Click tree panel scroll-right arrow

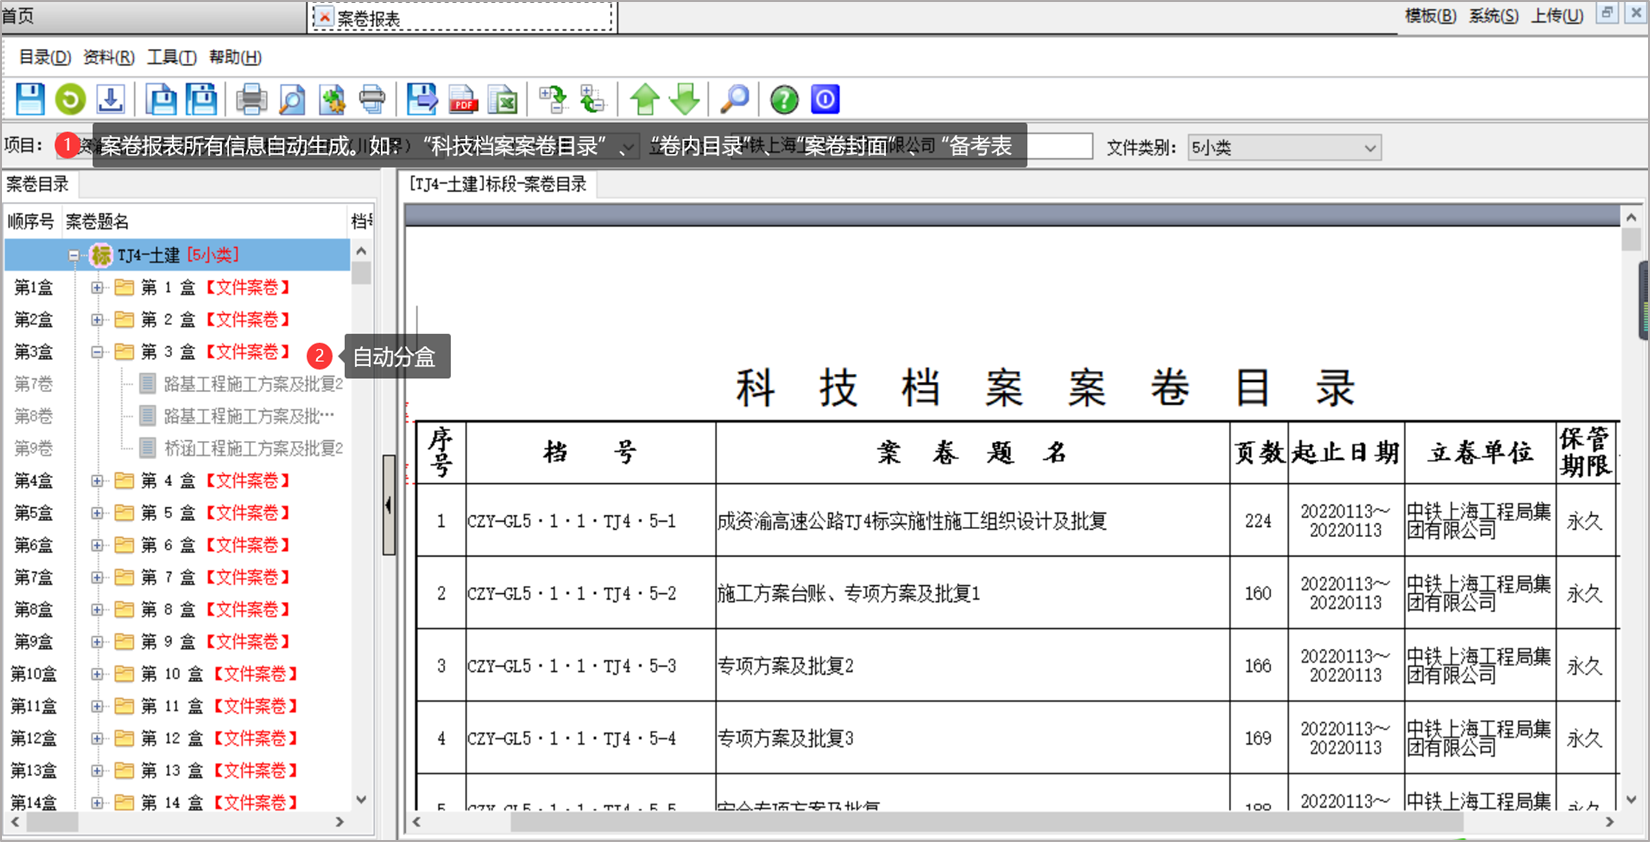[x=339, y=821]
